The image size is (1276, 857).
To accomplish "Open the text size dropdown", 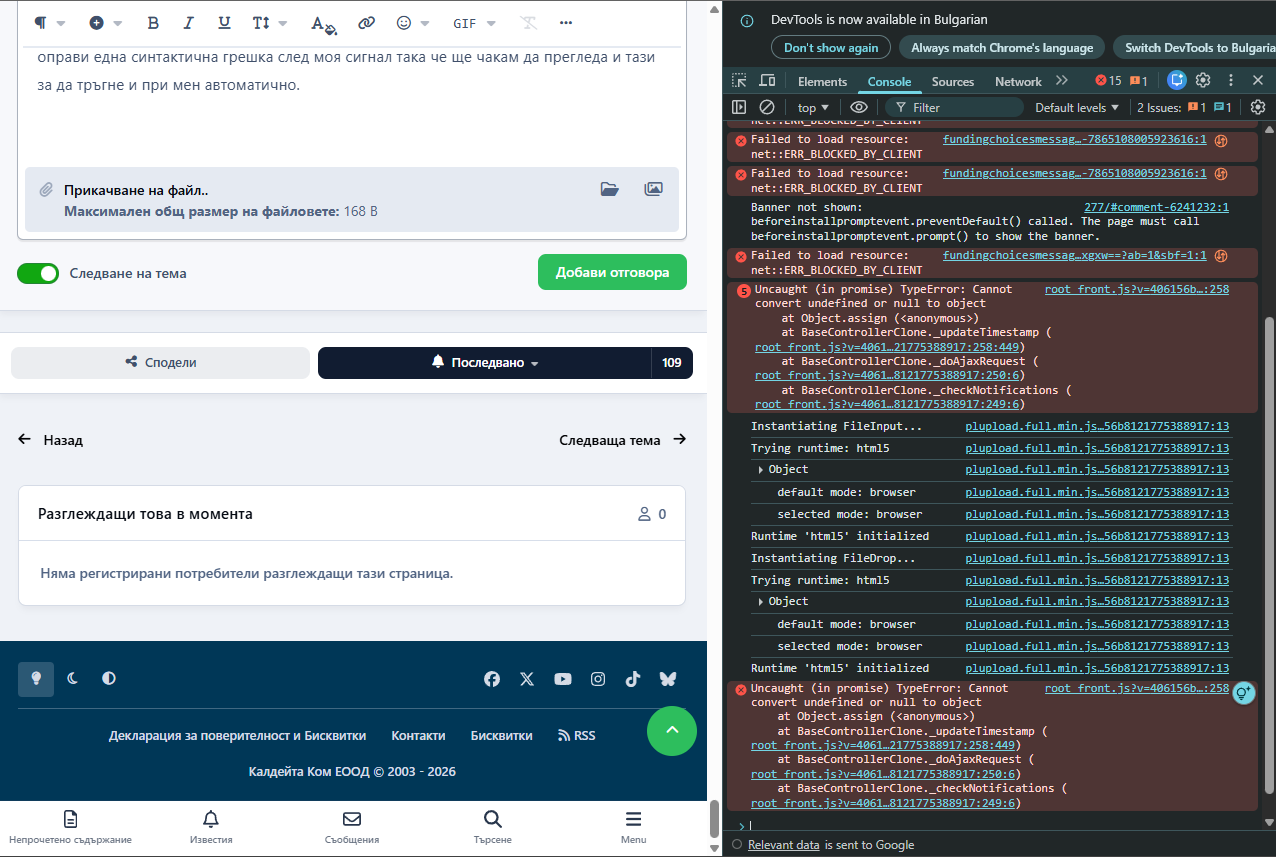I will coord(269,23).
